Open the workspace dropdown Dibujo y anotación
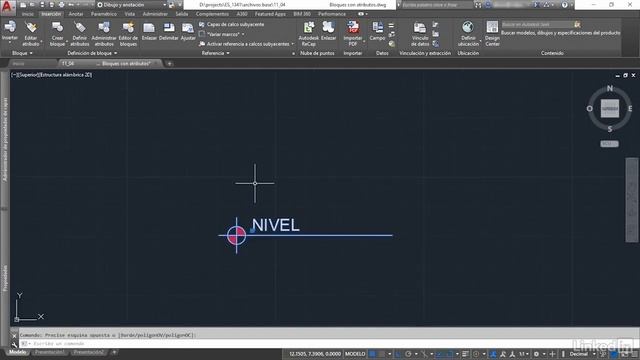640x360 pixels. pos(131,5)
